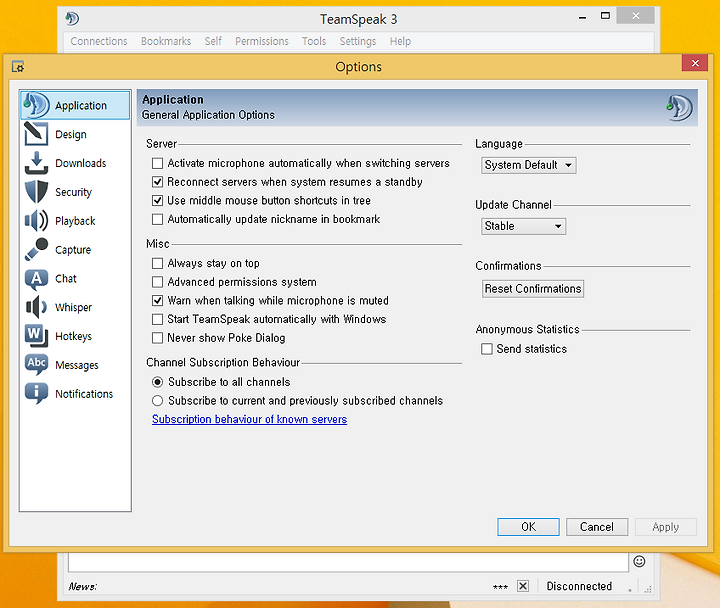Select the Application headset icon in sidebar
The width and height of the screenshot is (720, 608).
click(36, 105)
